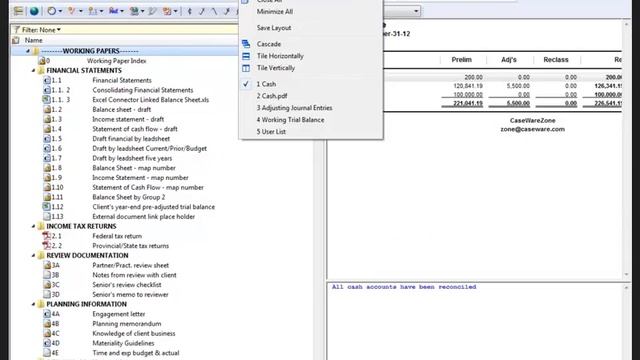Image resolution: width=640 pixels, height=360 pixels.
Task: Click the red grid toolbar icon
Action: (167, 11)
